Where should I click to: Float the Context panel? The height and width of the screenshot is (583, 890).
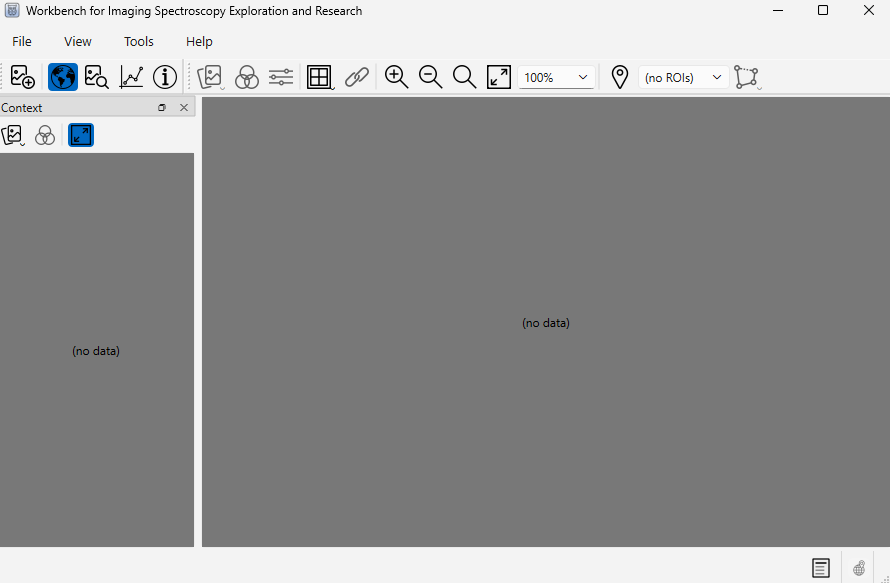click(x=162, y=107)
